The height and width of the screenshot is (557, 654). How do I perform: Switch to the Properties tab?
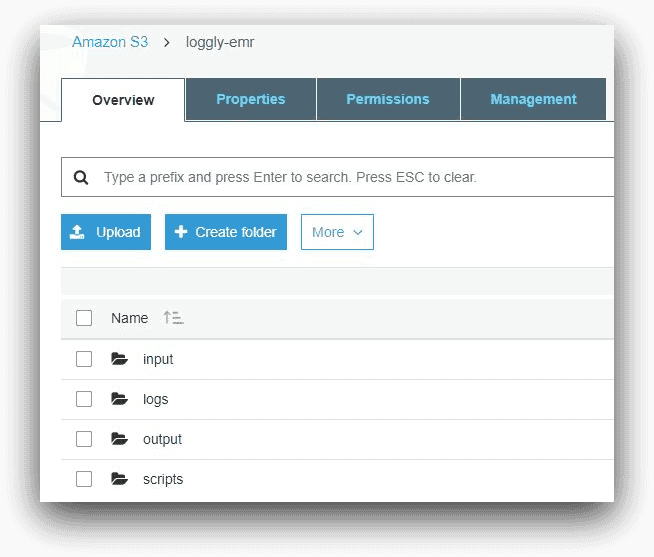click(x=250, y=99)
